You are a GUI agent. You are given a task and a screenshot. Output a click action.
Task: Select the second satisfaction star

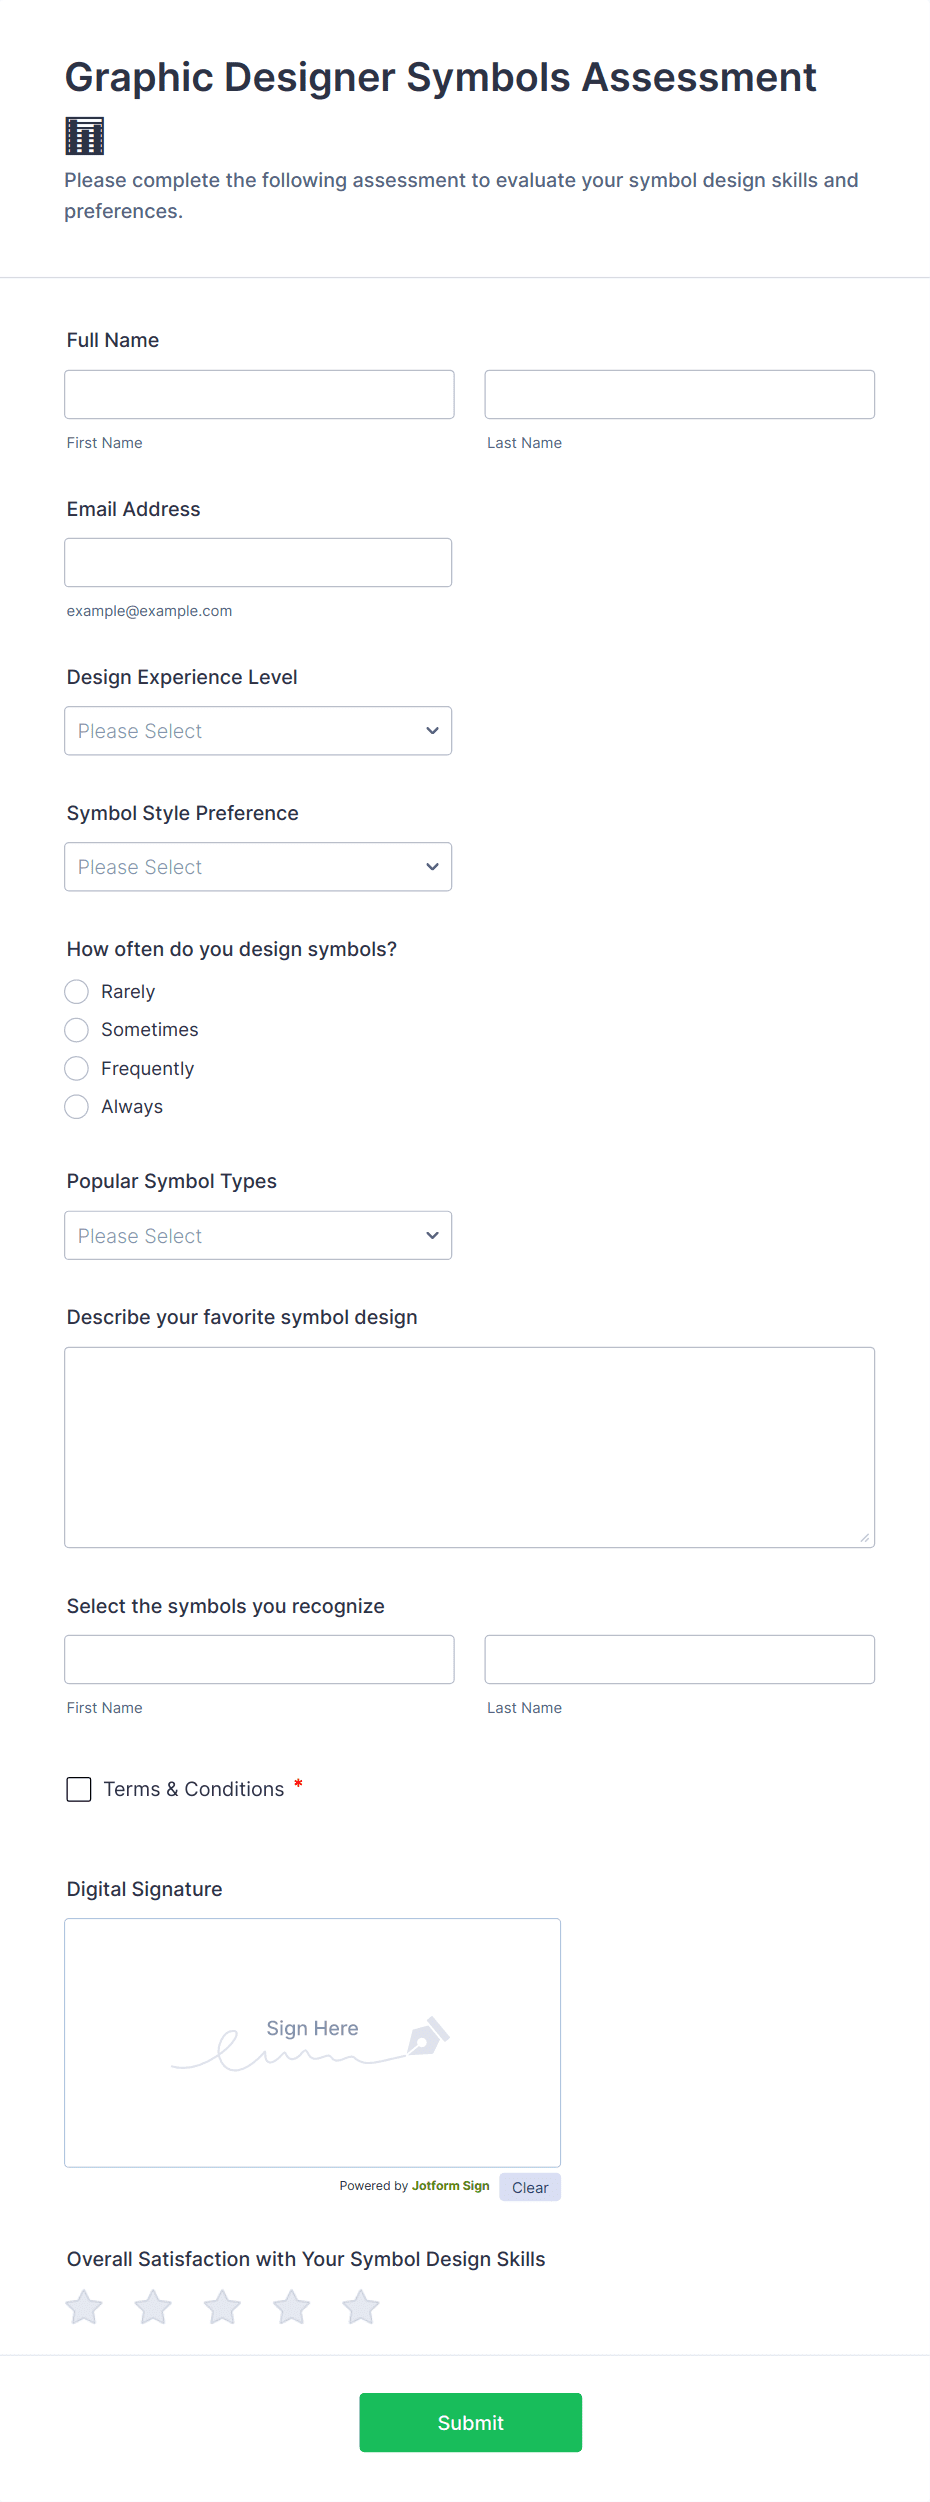153,2307
